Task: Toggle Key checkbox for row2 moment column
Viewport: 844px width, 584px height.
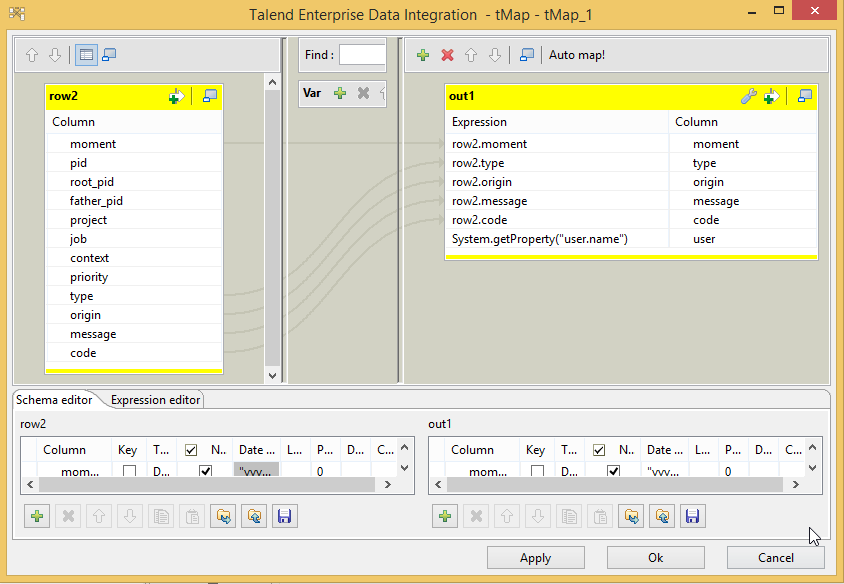Action: tap(129, 471)
